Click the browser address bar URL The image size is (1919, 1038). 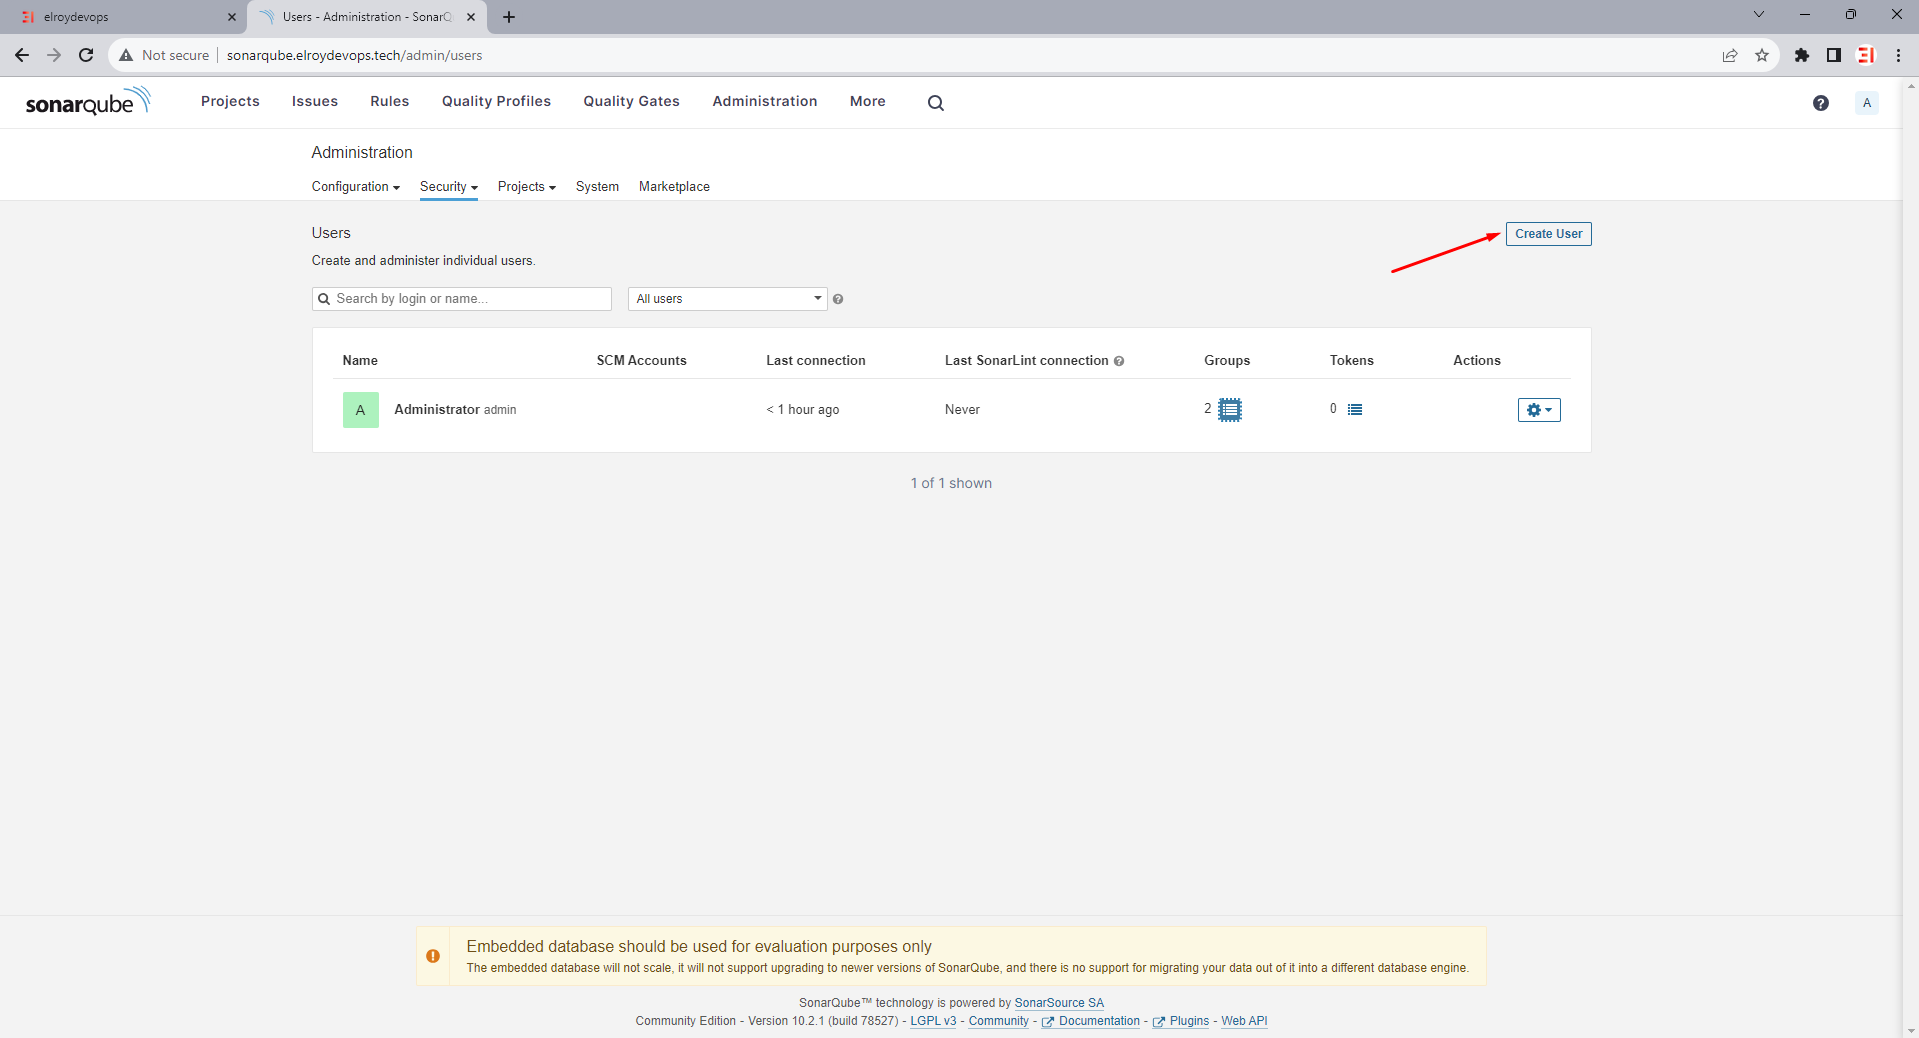pos(354,55)
